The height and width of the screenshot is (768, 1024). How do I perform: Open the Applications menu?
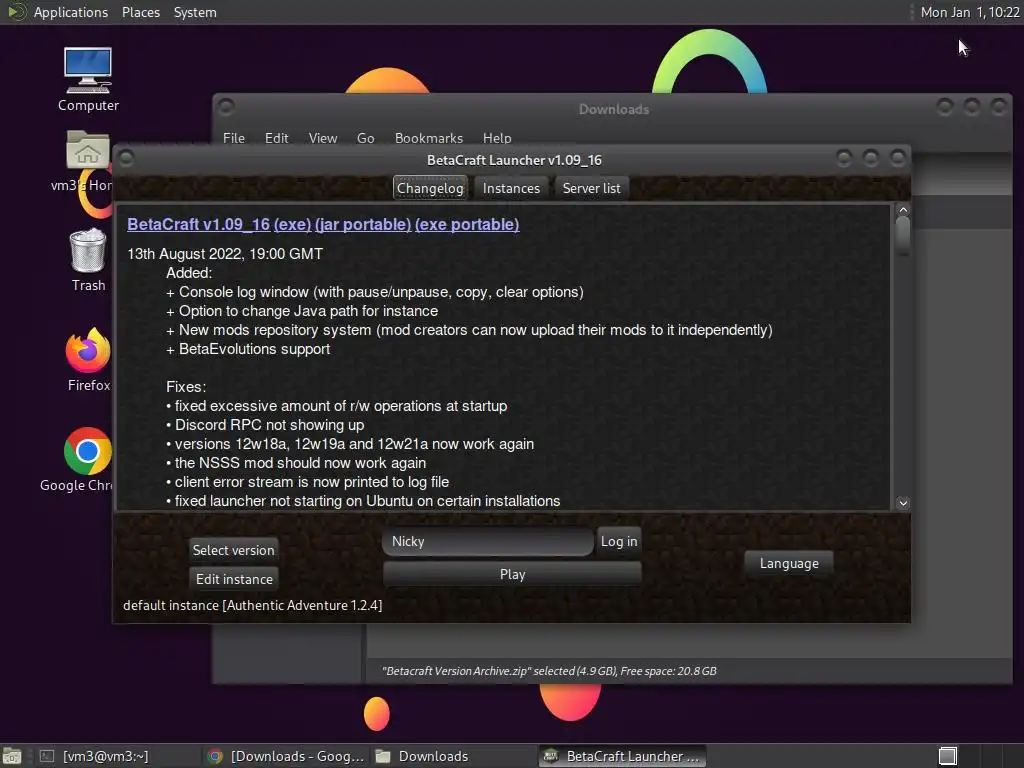[71, 12]
